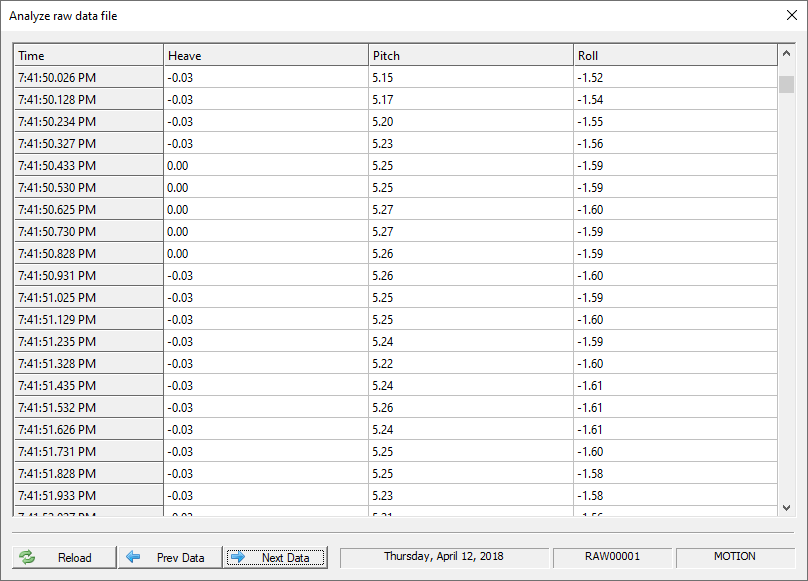
Task: Select row time 7:41:51.532 PM
Action: click(89, 407)
